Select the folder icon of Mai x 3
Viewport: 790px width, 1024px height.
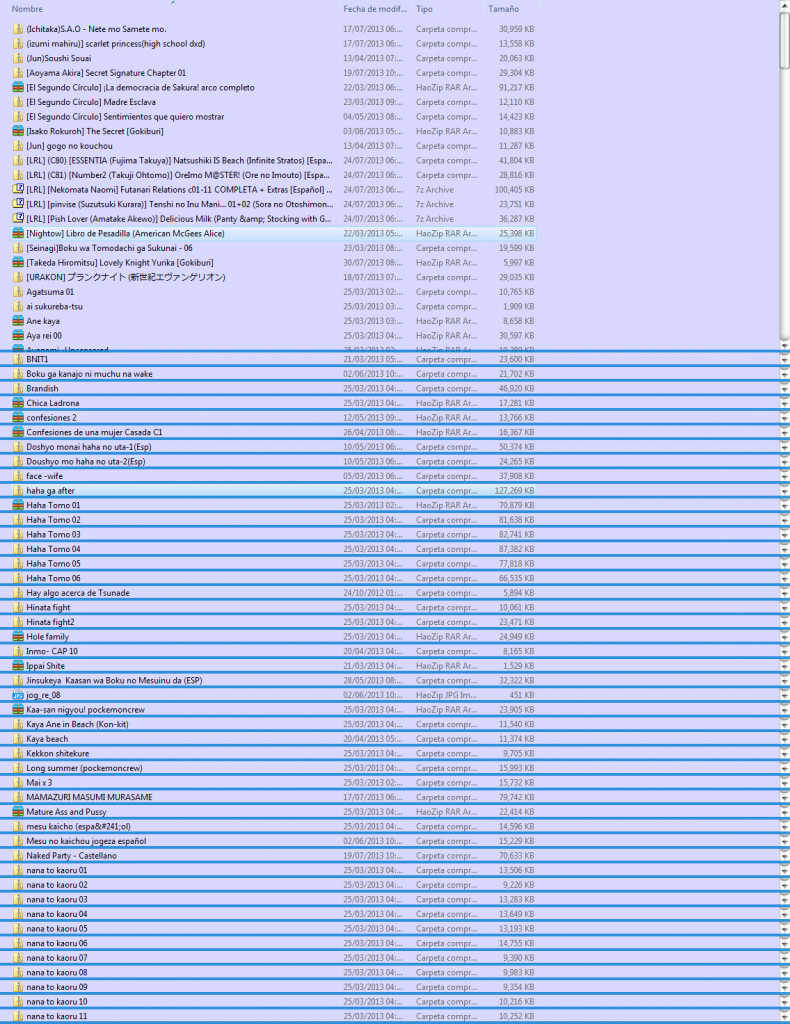18,782
